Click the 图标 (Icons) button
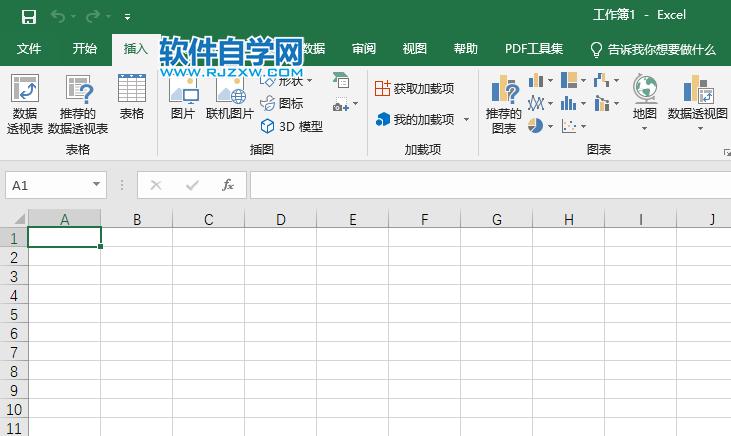The height and width of the screenshot is (436, 731). click(x=282, y=104)
